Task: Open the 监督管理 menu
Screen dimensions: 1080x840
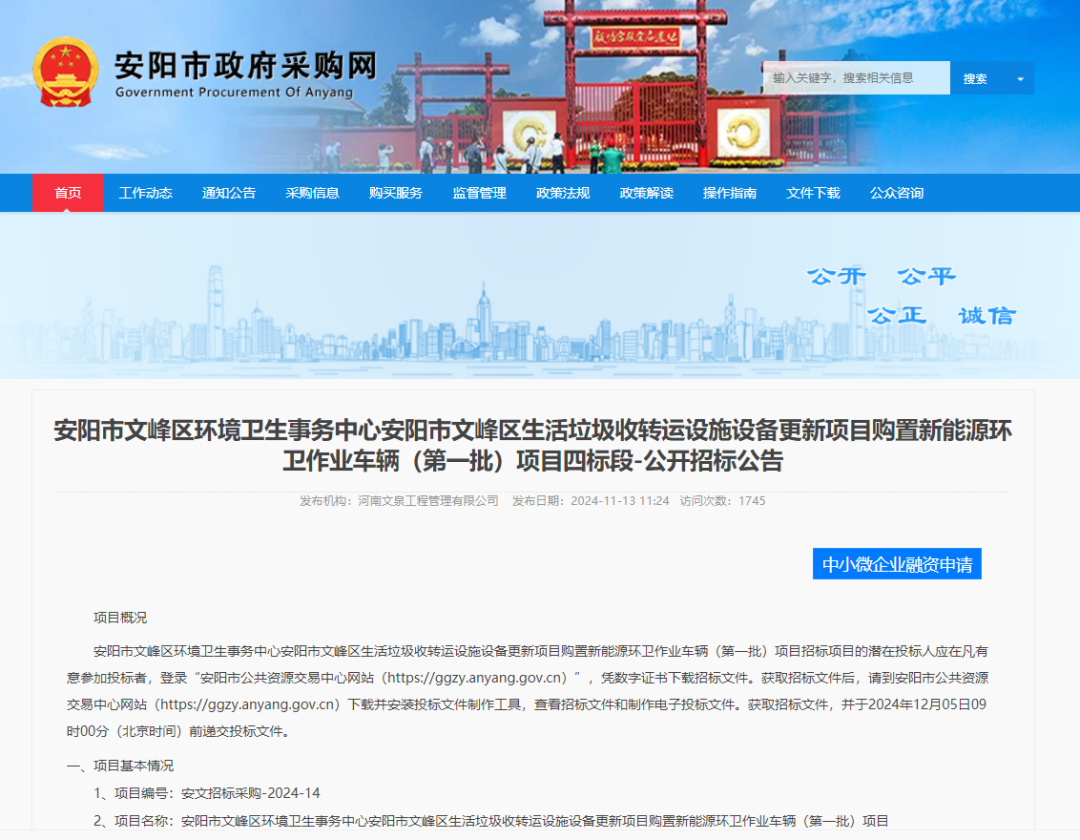Action: [477, 192]
